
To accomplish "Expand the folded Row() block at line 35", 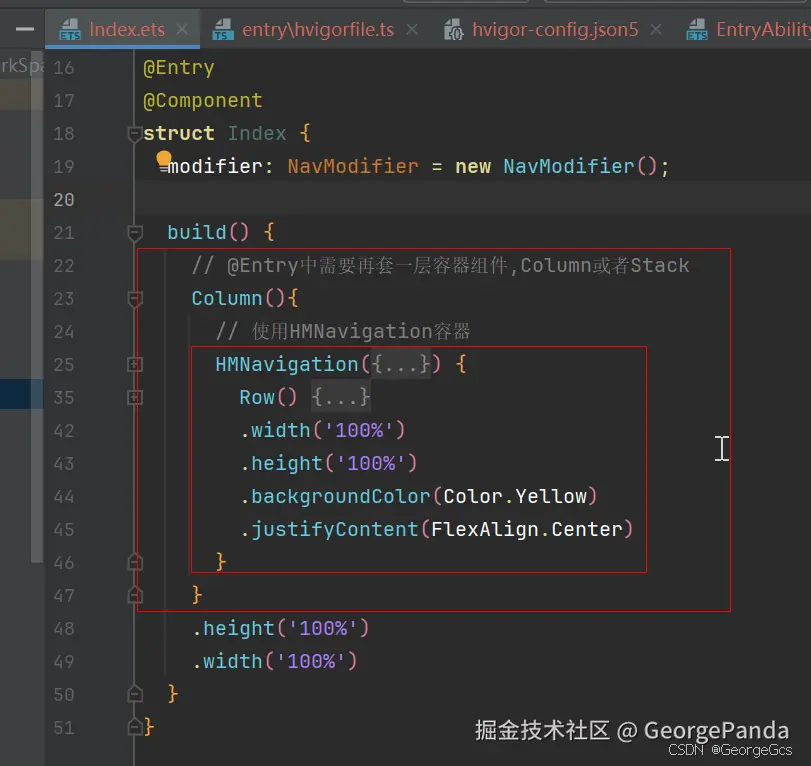I will 134,398.
